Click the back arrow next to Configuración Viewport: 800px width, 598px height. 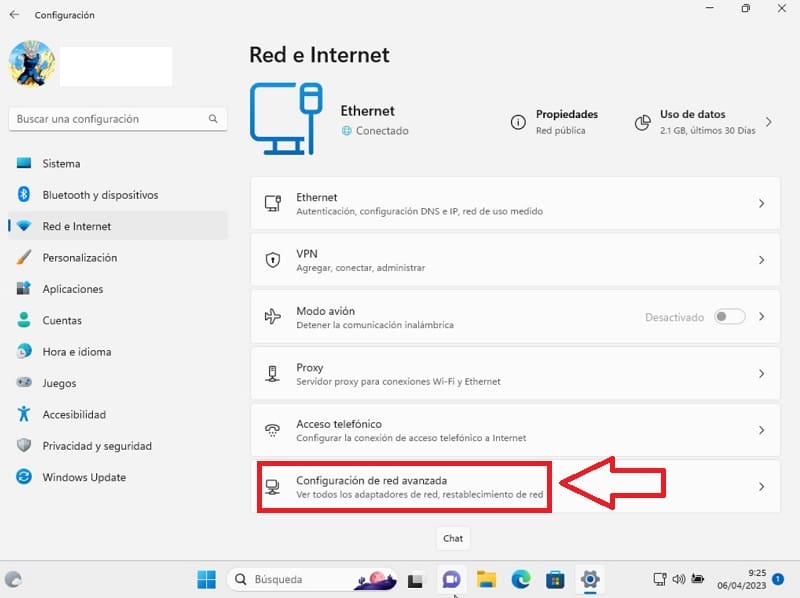[14, 15]
